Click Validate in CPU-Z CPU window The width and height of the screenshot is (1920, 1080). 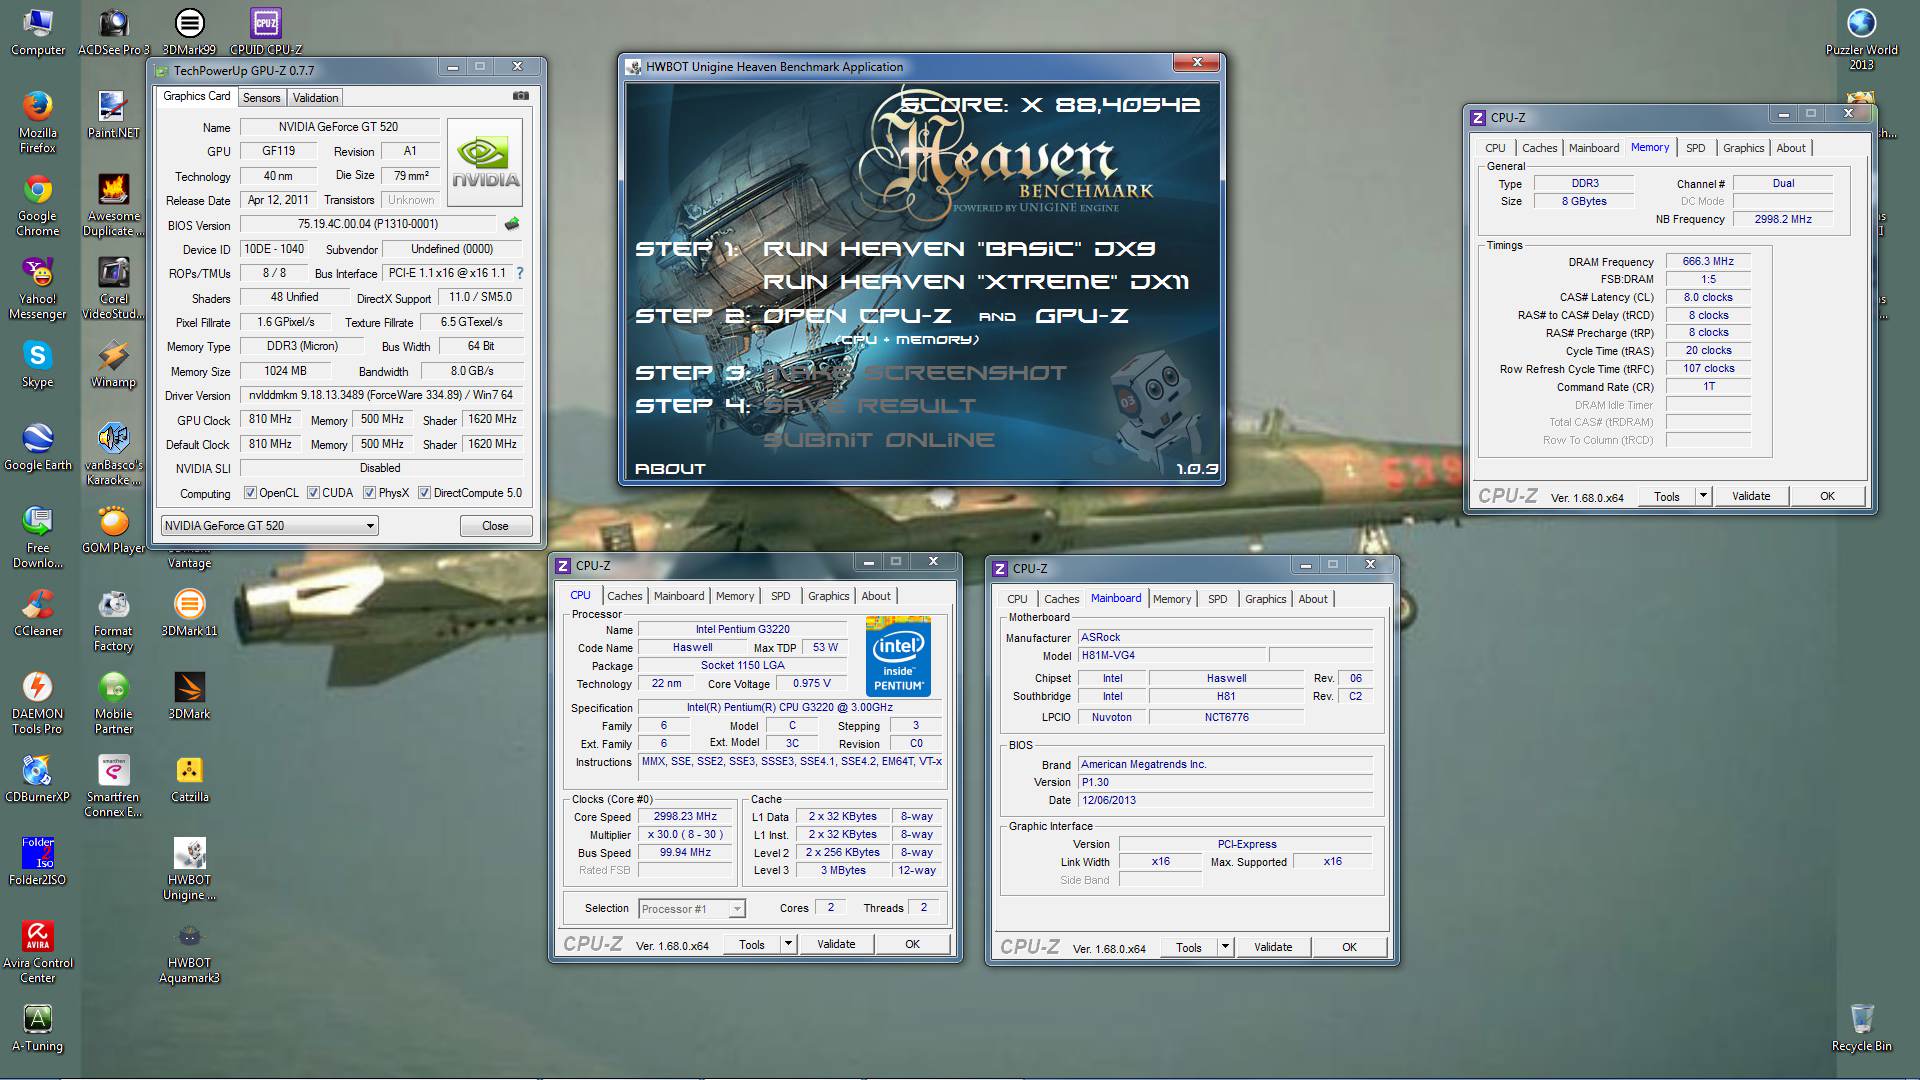pos(836,944)
